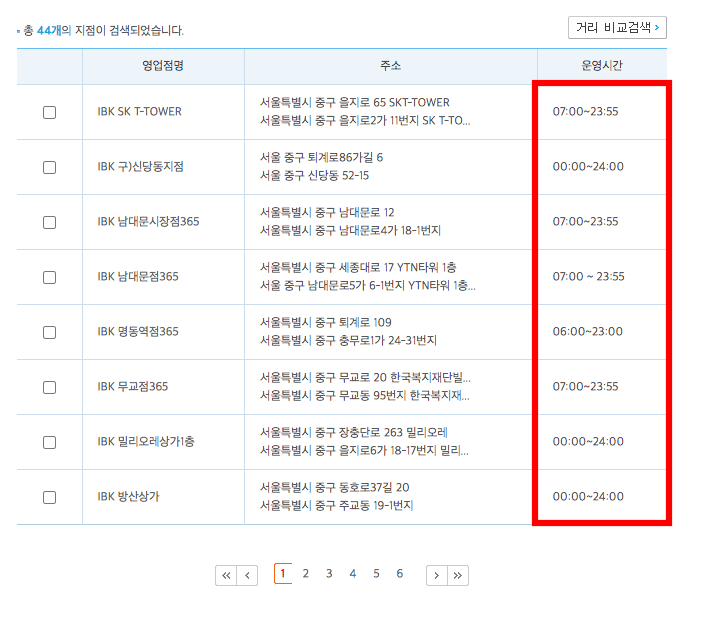This screenshot has height=622, width=715.
Task: Toggle the IBK 명동역점365 checkbox
Action: pyautogui.click(x=49, y=332)
